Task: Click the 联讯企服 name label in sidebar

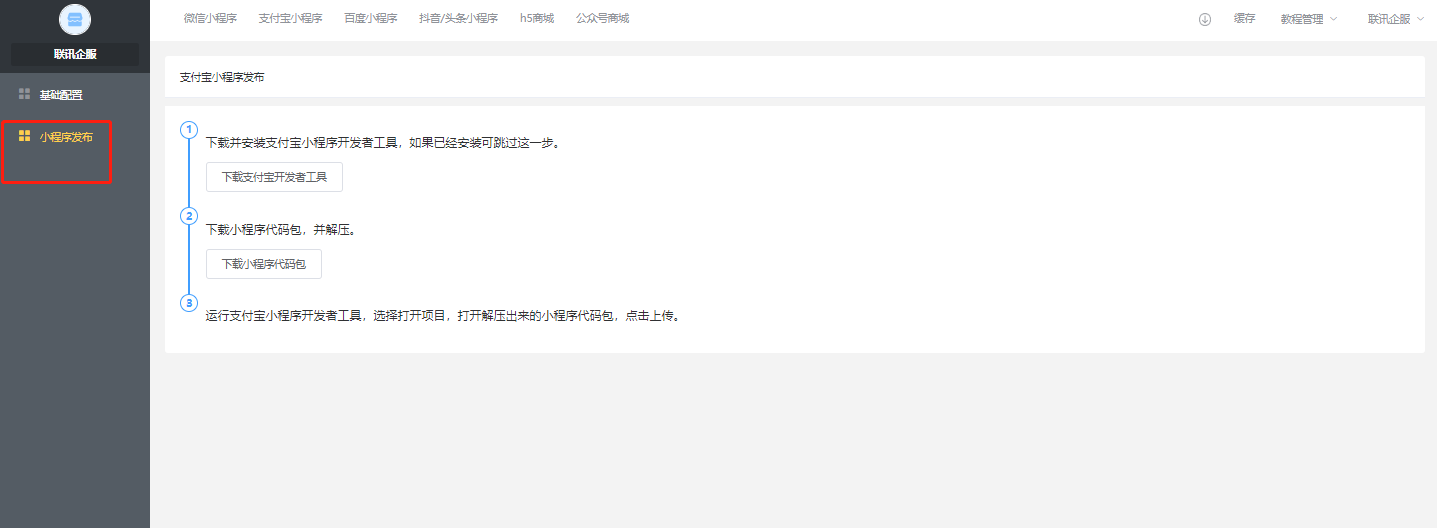Action: pos(75,54)
